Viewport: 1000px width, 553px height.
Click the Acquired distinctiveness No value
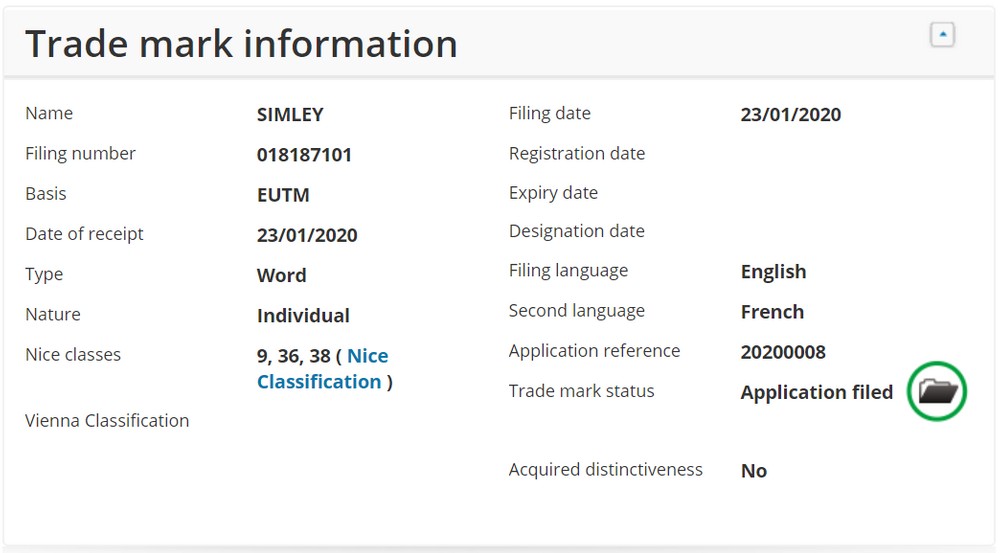(754, 471)
